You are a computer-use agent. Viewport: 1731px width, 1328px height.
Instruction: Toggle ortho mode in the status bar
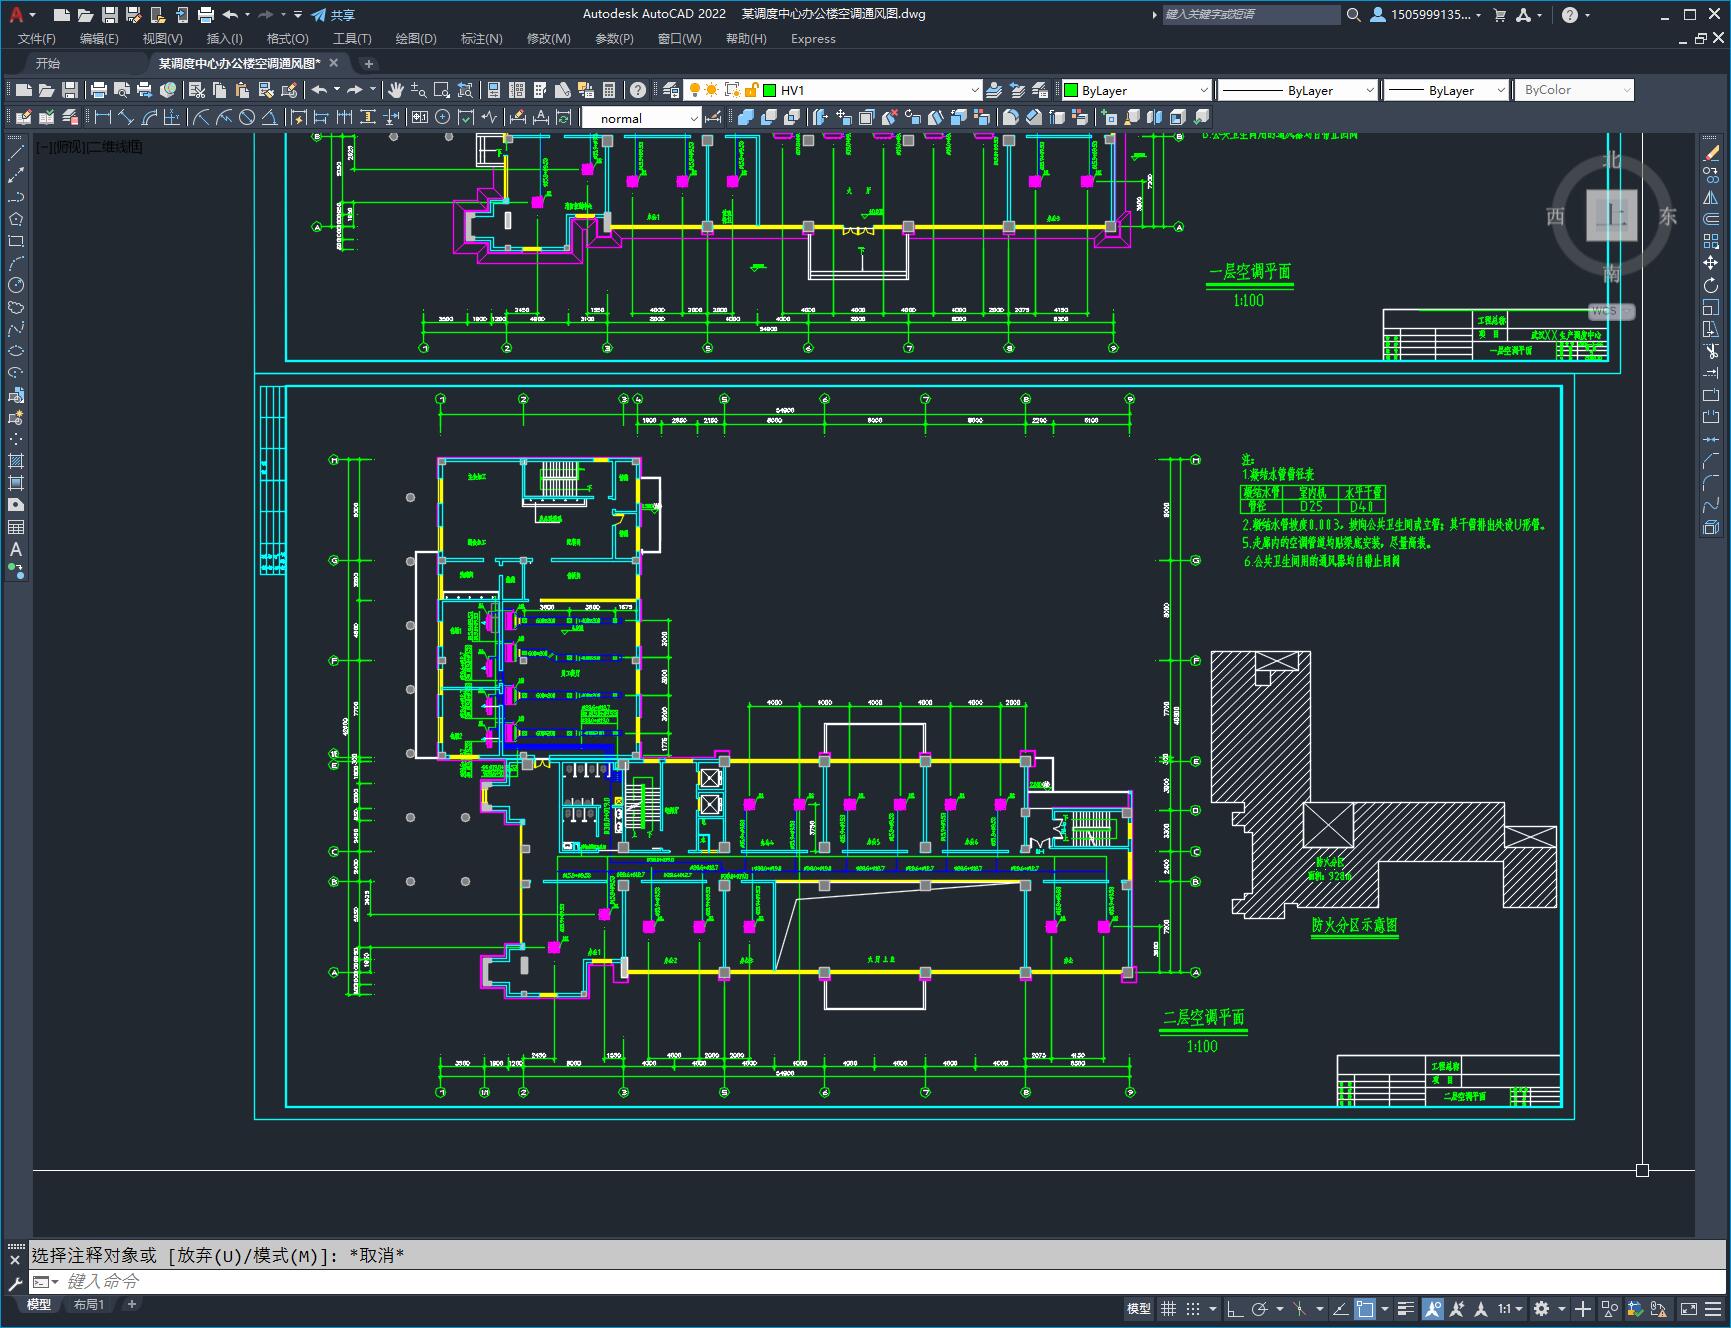1235,1308
